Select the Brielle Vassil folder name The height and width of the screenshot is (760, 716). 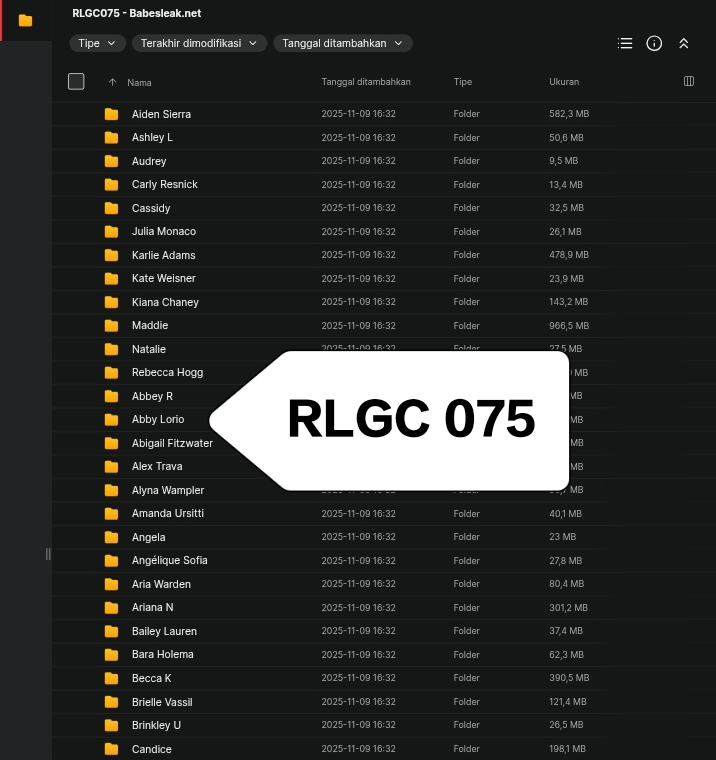pyautogui.click(x=162, y=702)
